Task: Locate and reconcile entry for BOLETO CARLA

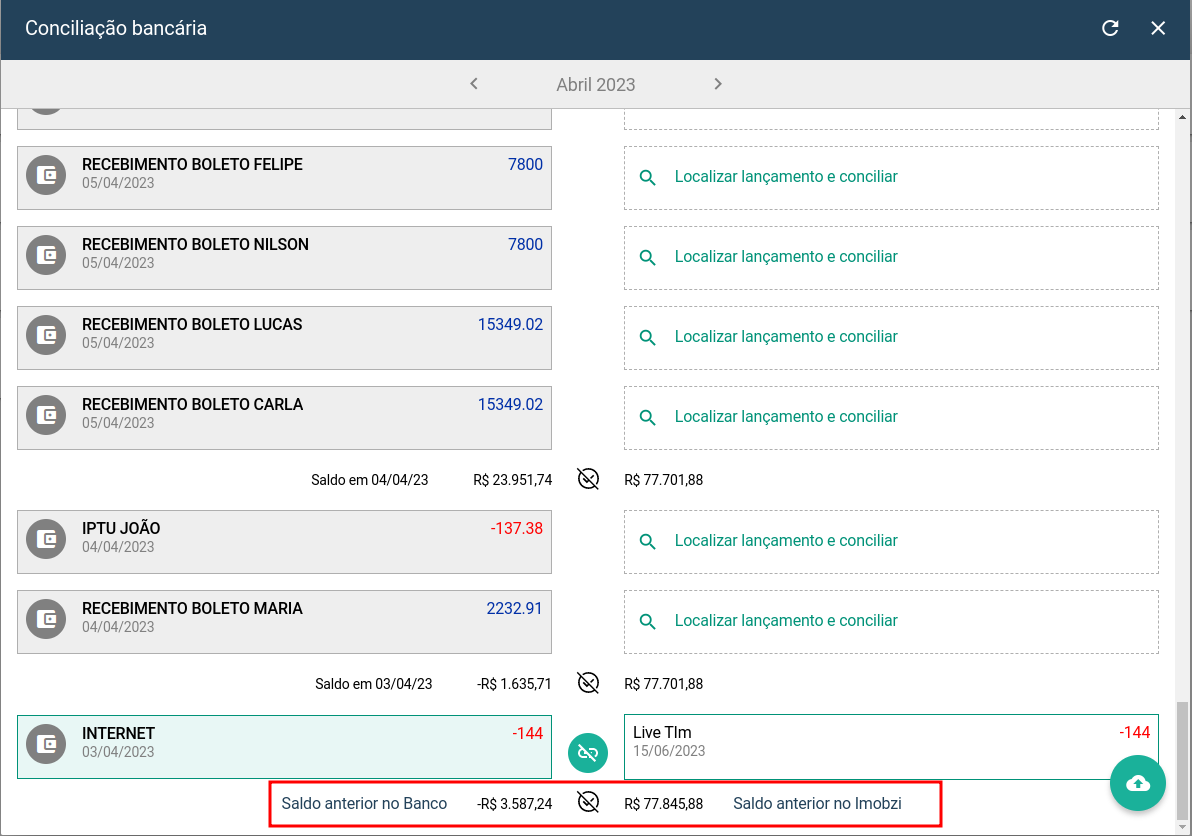Action: [891, 418]
